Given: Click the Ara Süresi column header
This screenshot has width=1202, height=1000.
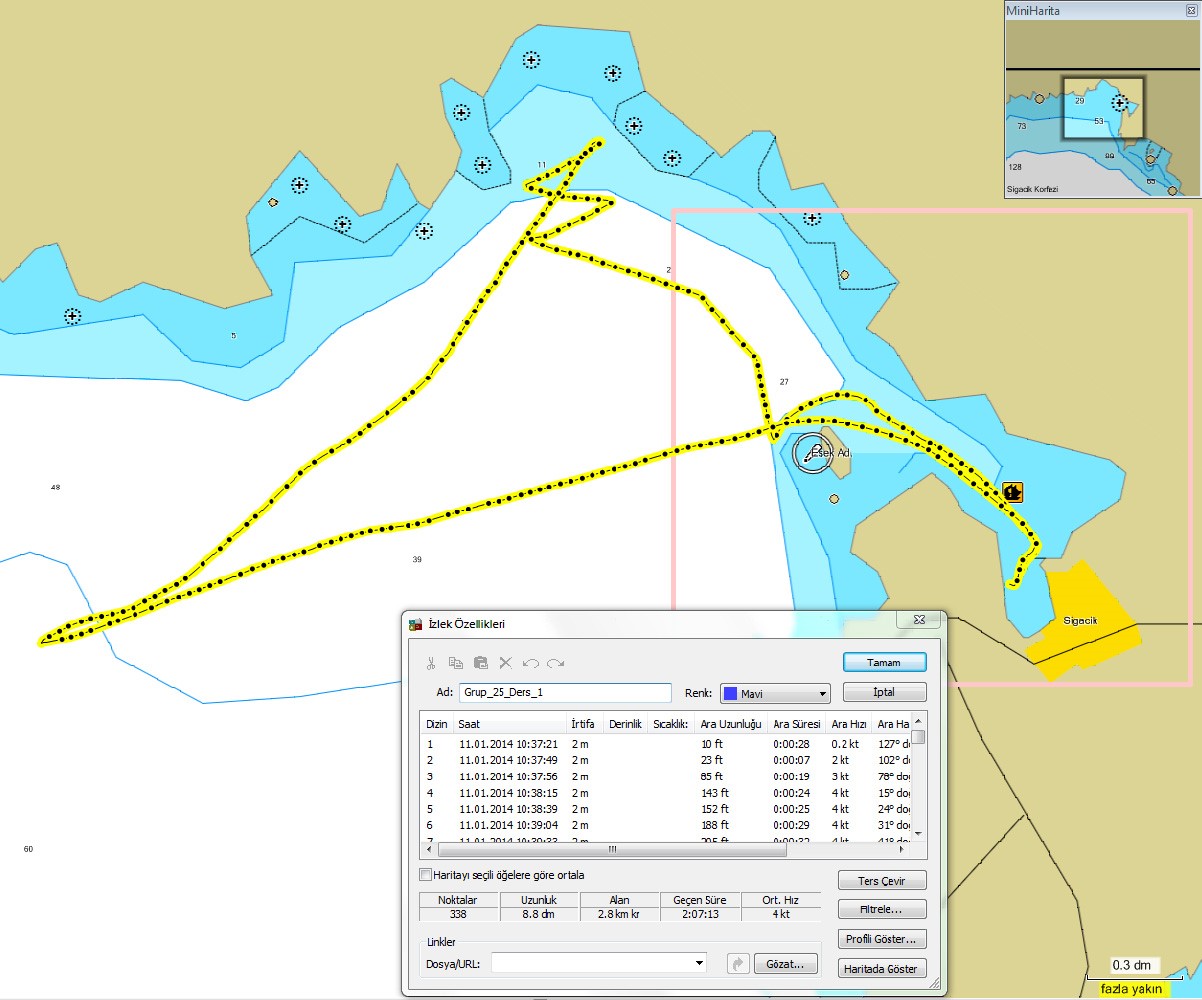Looking at the screenshot, I should click(x=797, y=724).
